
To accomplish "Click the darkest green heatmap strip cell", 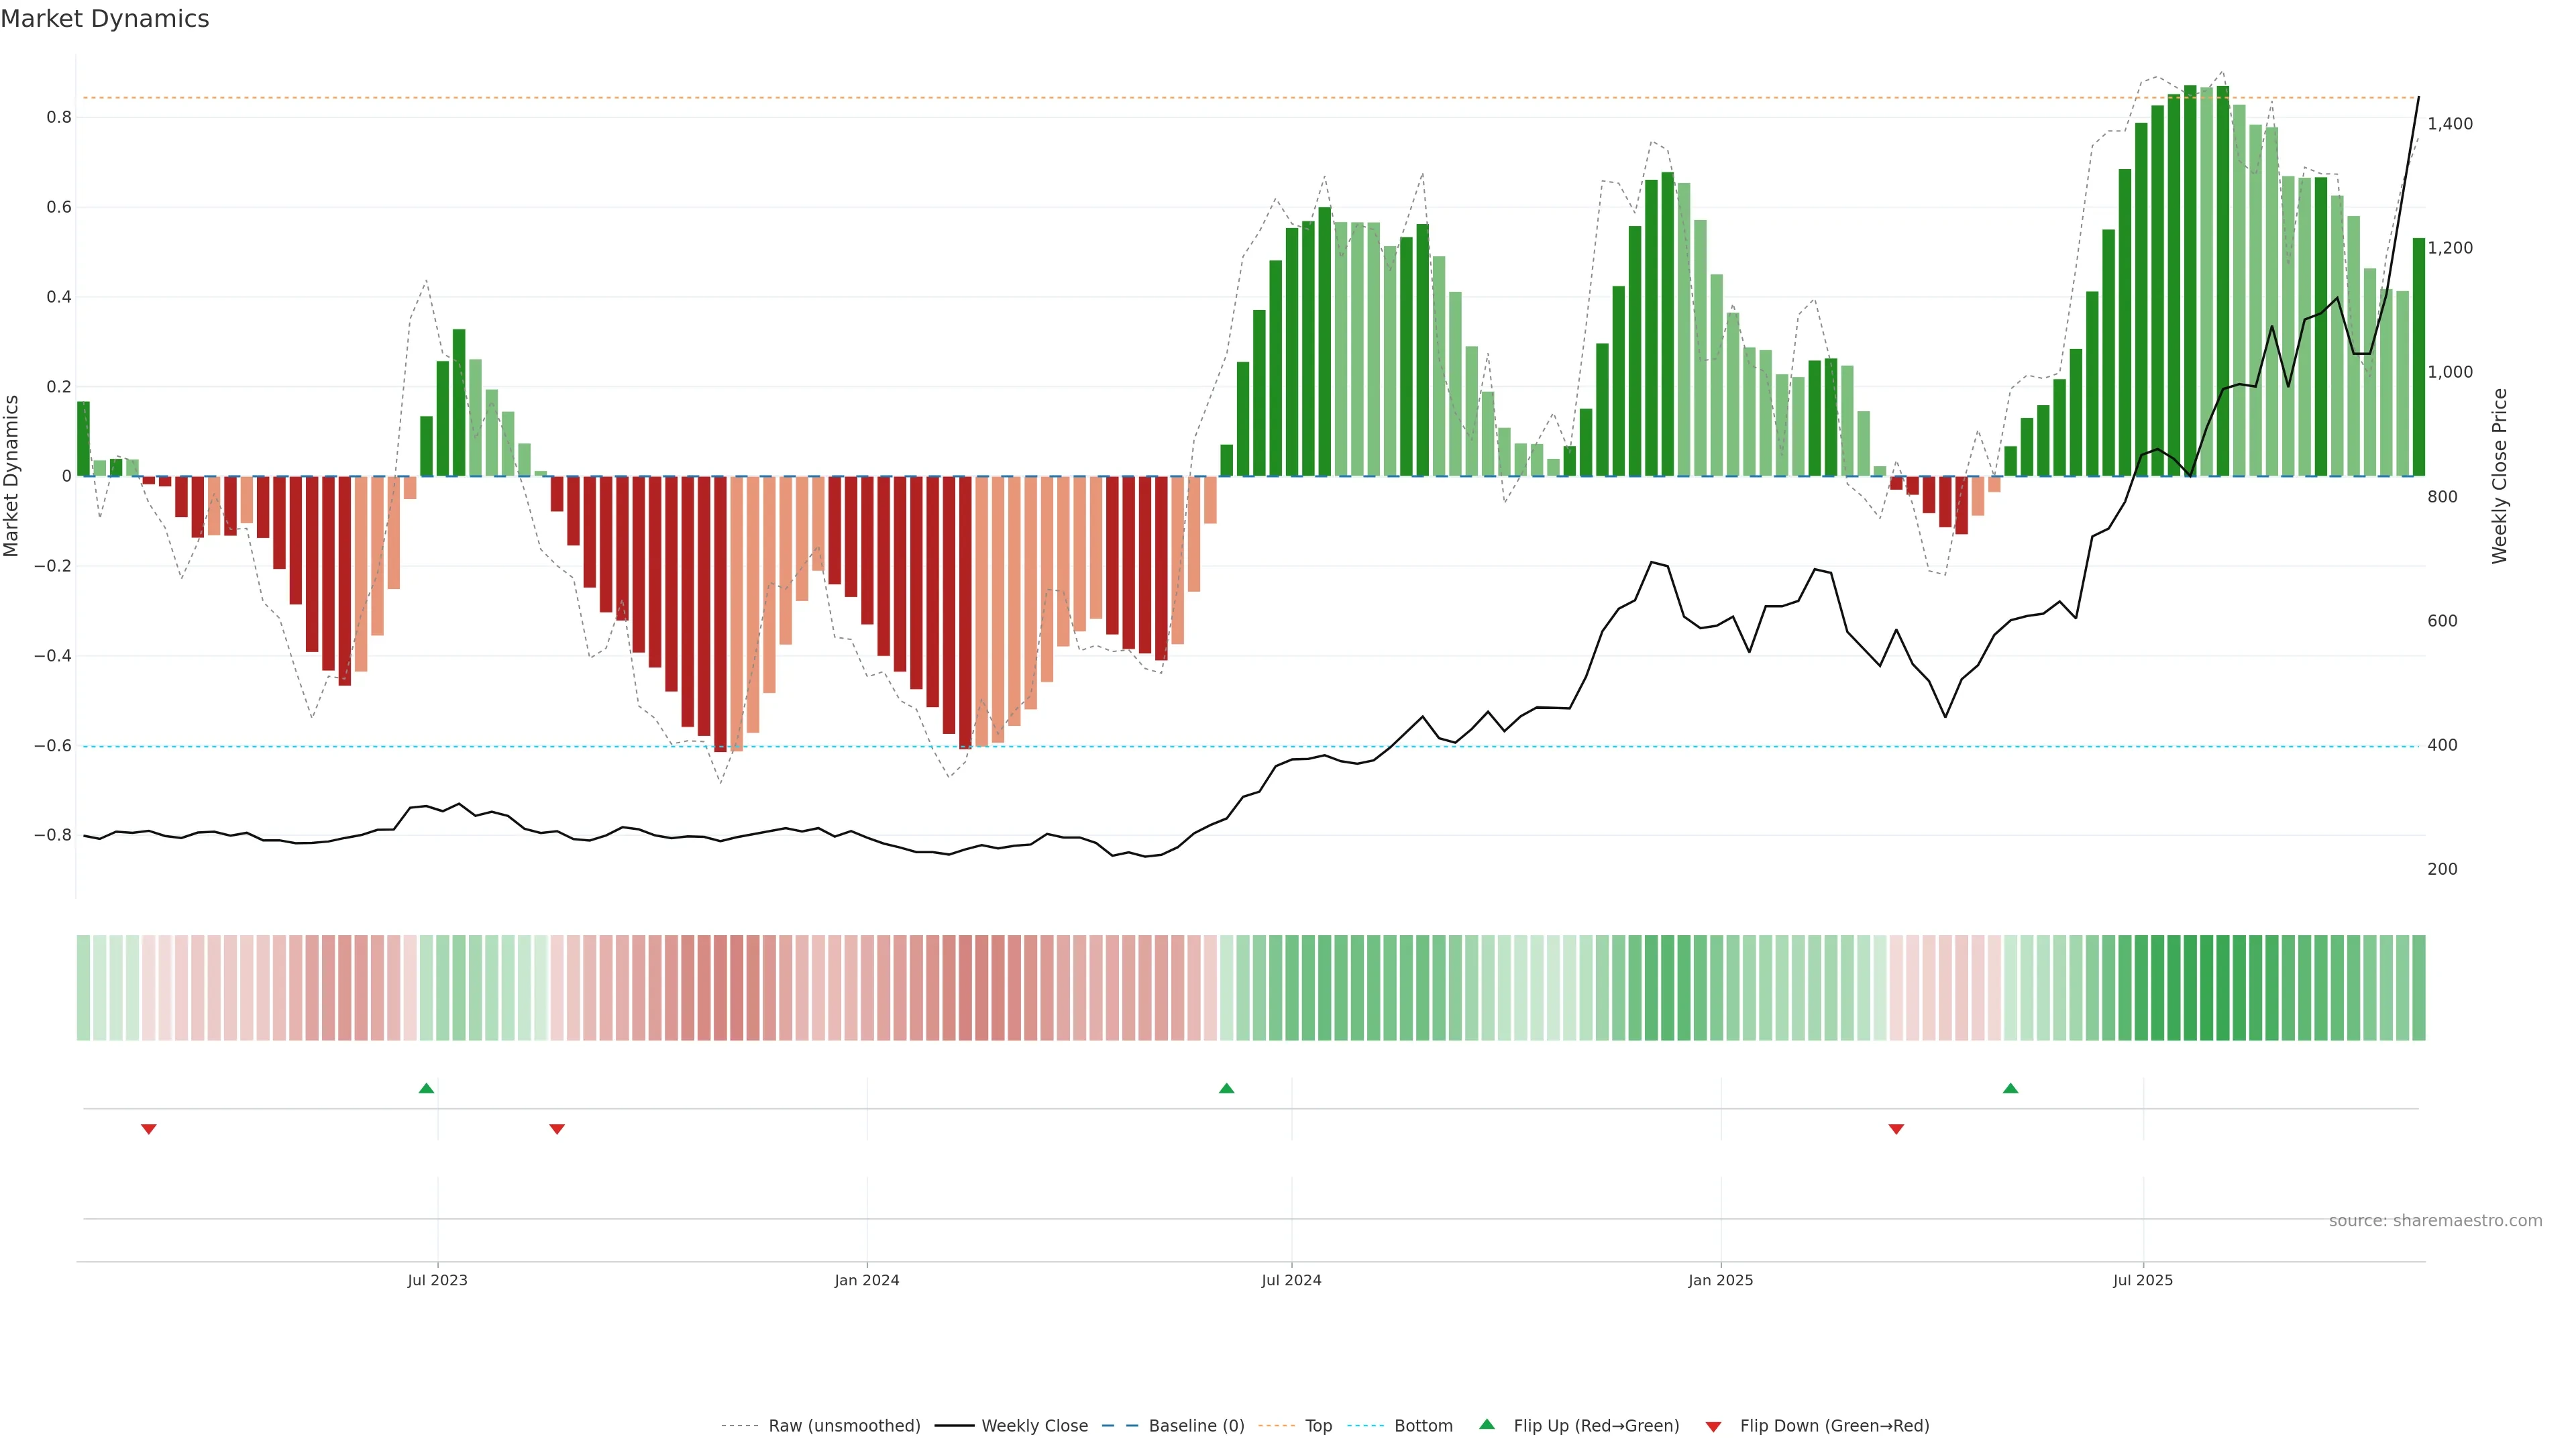I will click(x=2190, y=987).
